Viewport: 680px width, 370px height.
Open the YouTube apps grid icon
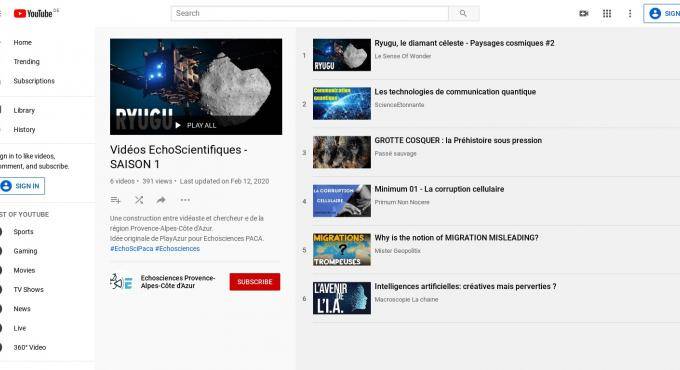607,13
